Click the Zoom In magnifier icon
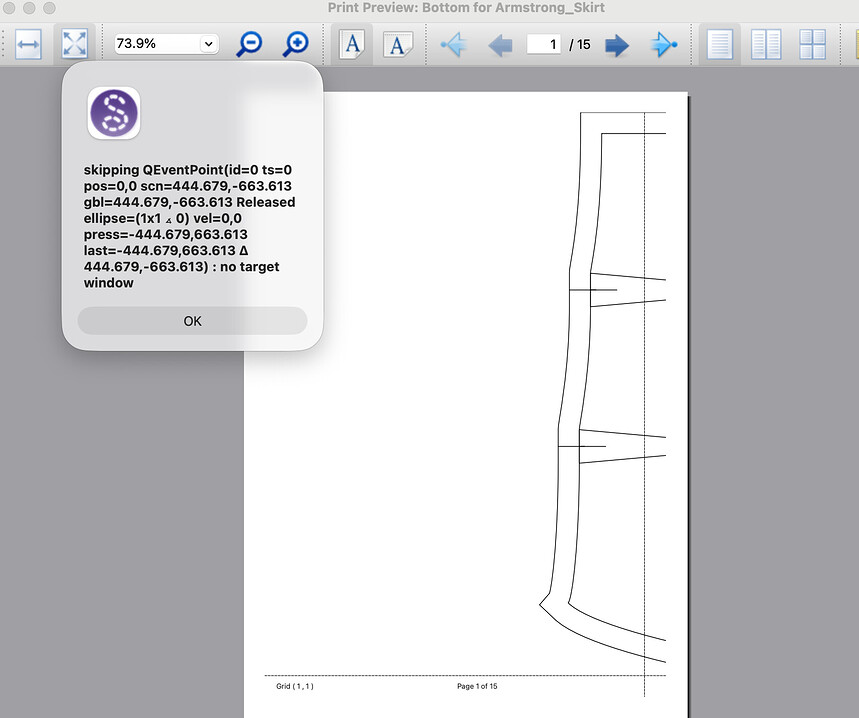Viewport: 859px width, 718px height. (296, 44)
